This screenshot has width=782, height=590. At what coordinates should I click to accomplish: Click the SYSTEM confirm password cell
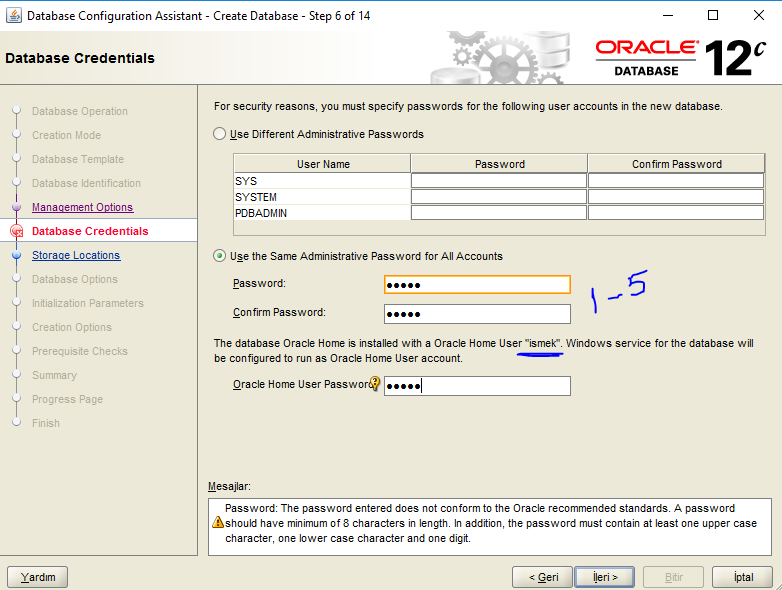(676, 197)
